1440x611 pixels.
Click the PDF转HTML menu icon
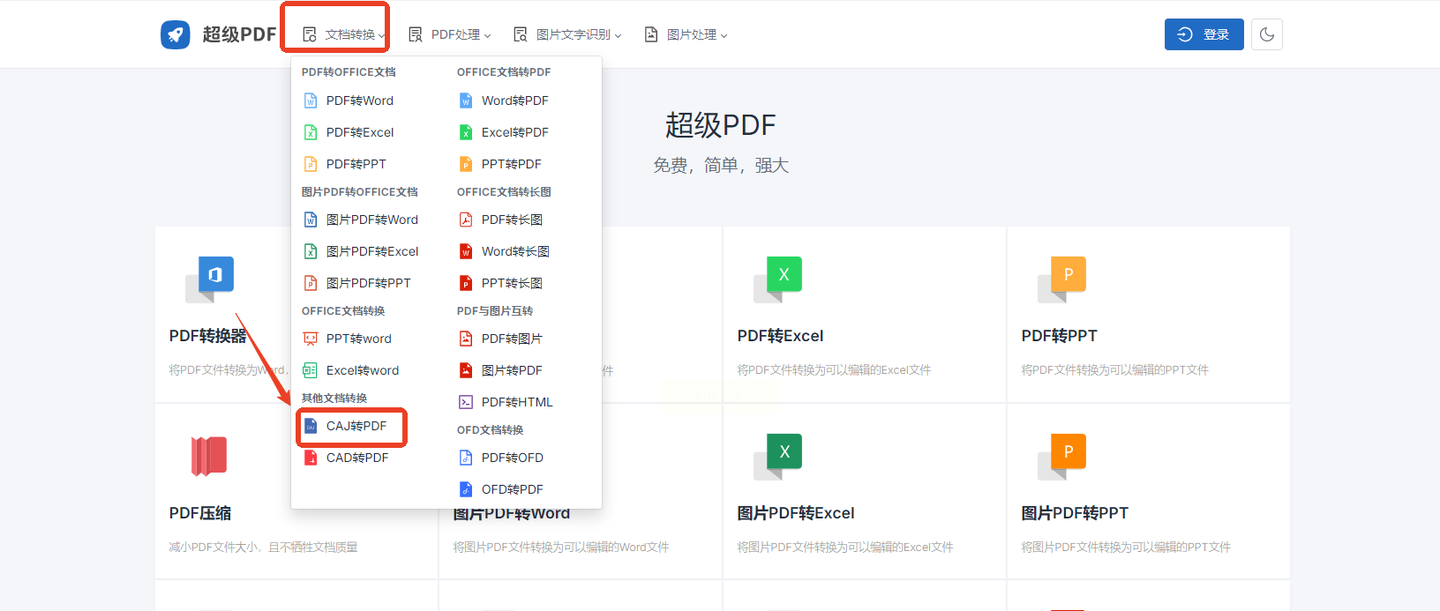pos(465,402)
